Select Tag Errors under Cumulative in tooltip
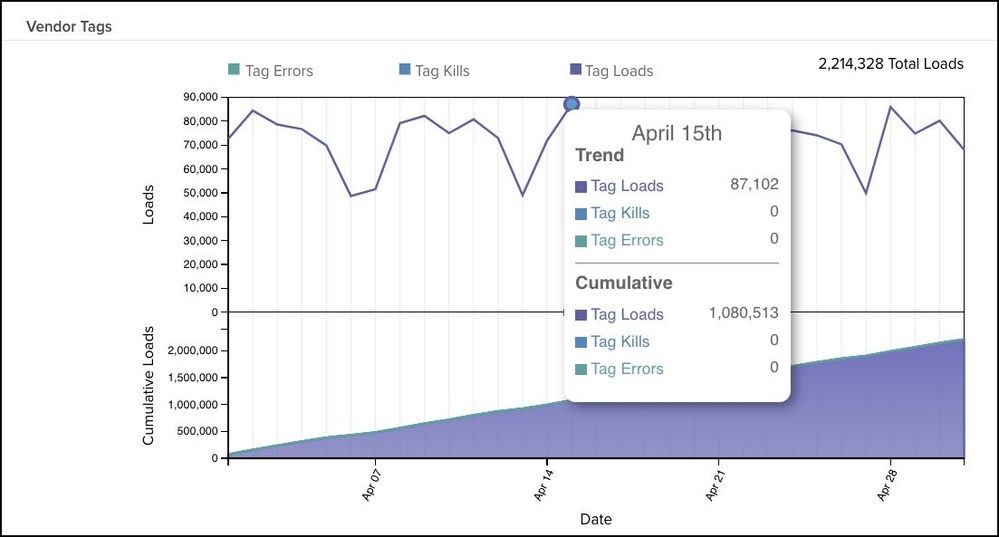Viewport: 999px width, 537px height. [x=626, y=369]
